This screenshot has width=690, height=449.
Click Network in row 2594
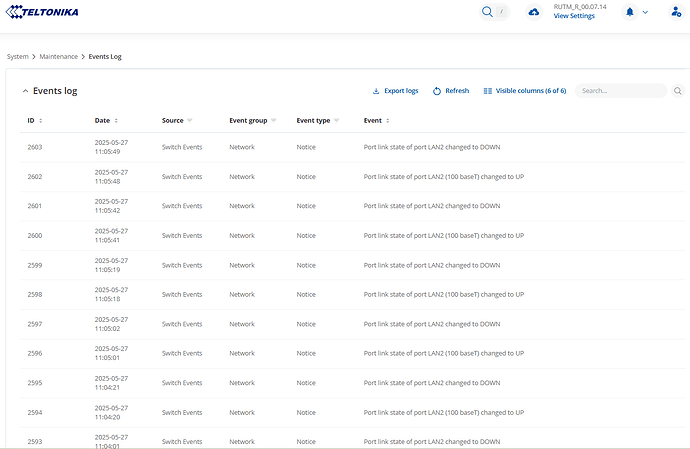click(x=242, y=412)
